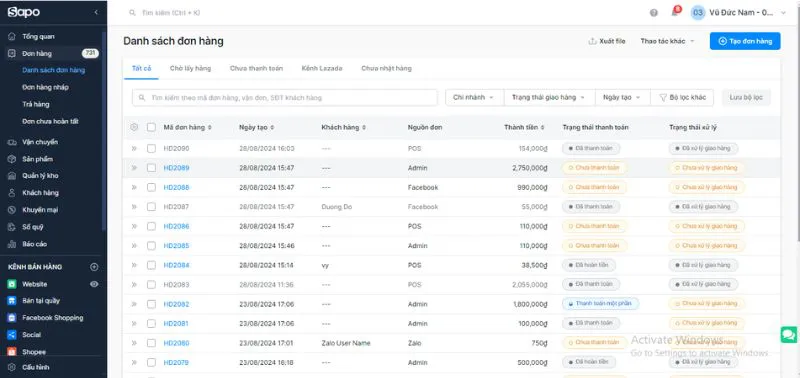Switch to the Chưa nhặt hàng tab
Image resolution: width=800 pixels, height=378 pixels.
pos(386,68)
